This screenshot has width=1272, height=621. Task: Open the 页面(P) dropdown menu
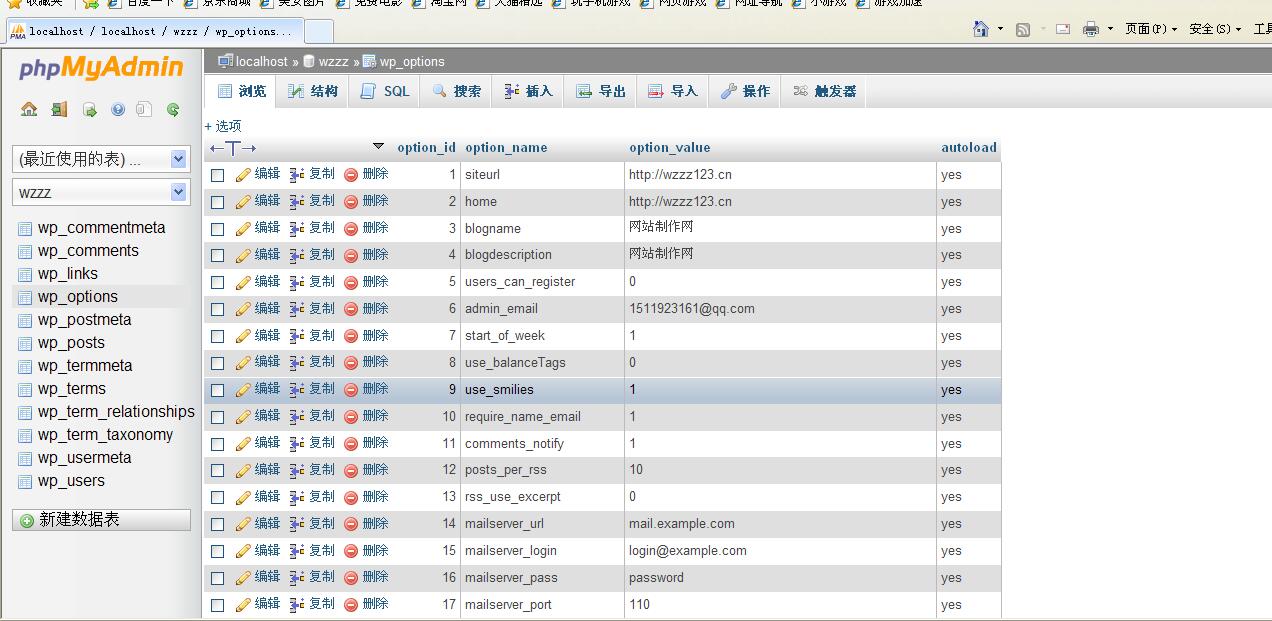pyautogui.click(x=1151, y=29)
